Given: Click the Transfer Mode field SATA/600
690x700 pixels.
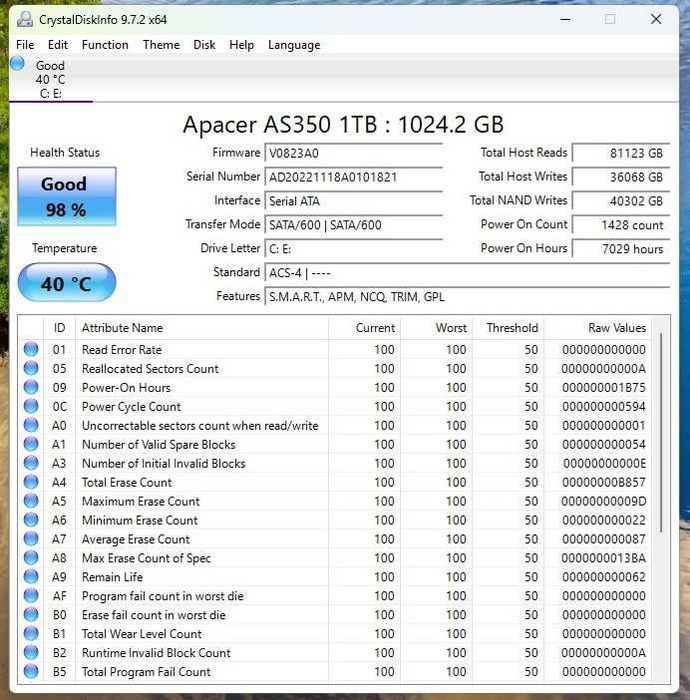Looking at the screenshot, I should [353, 225].
